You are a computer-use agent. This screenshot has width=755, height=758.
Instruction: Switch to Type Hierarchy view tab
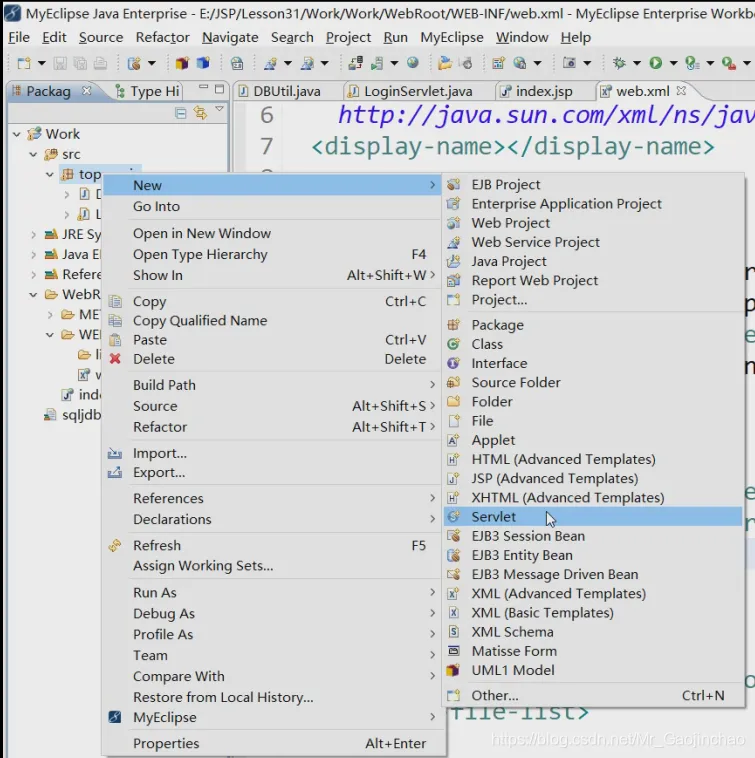pos(148,91)
